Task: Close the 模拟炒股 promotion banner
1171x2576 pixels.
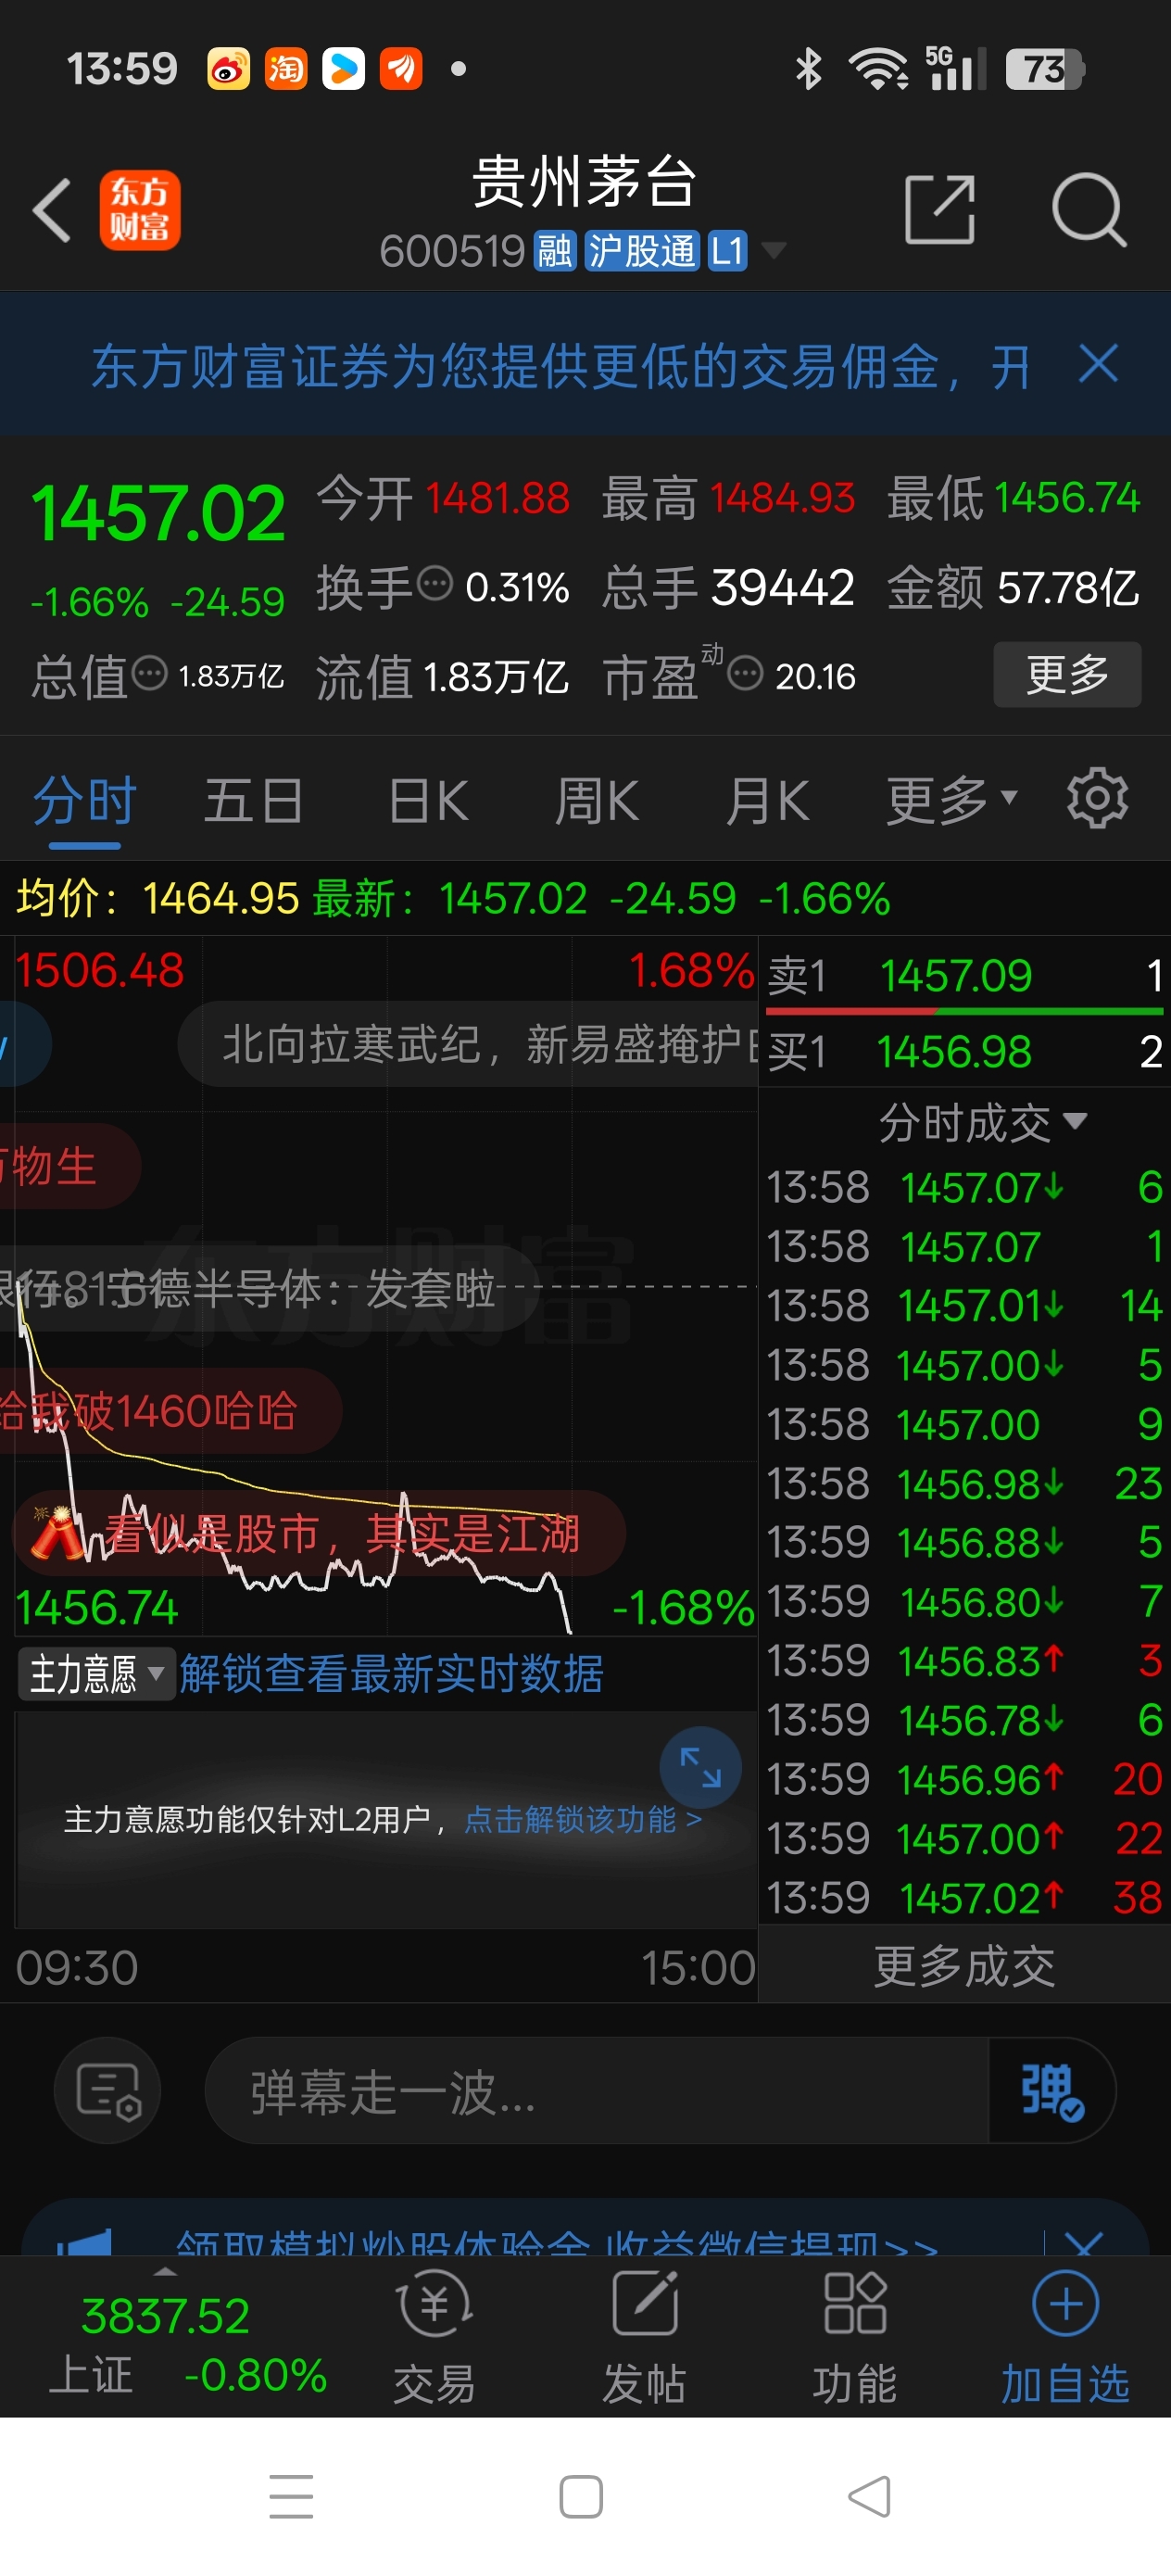Action: [x=1084, y=2243]
